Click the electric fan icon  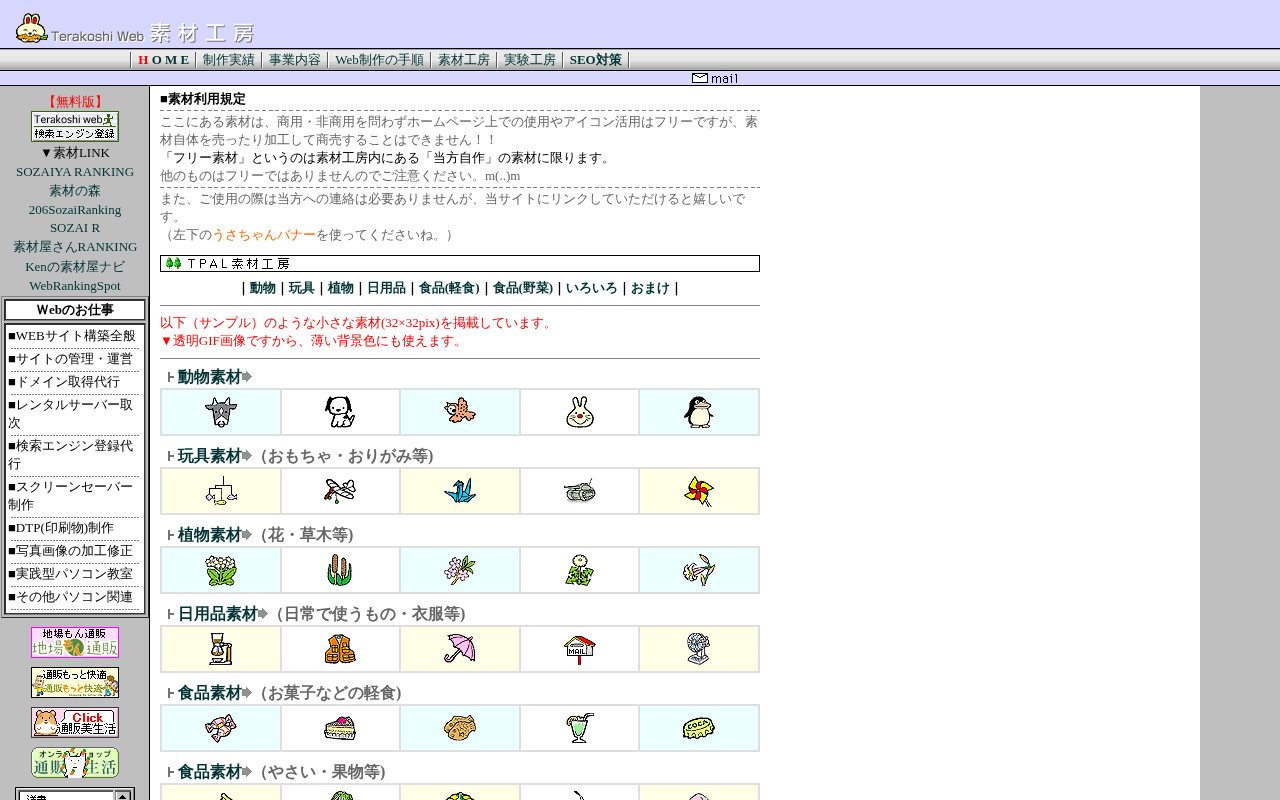(699, 649)
